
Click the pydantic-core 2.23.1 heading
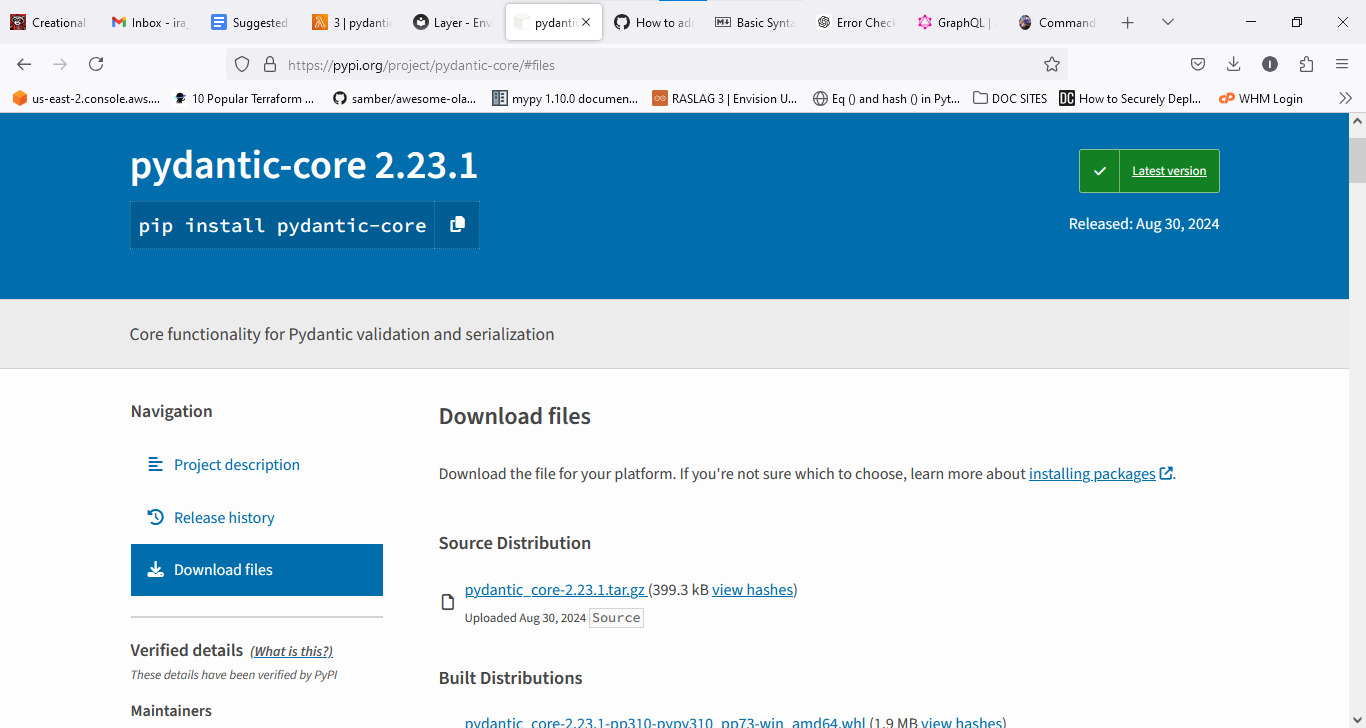304,165
